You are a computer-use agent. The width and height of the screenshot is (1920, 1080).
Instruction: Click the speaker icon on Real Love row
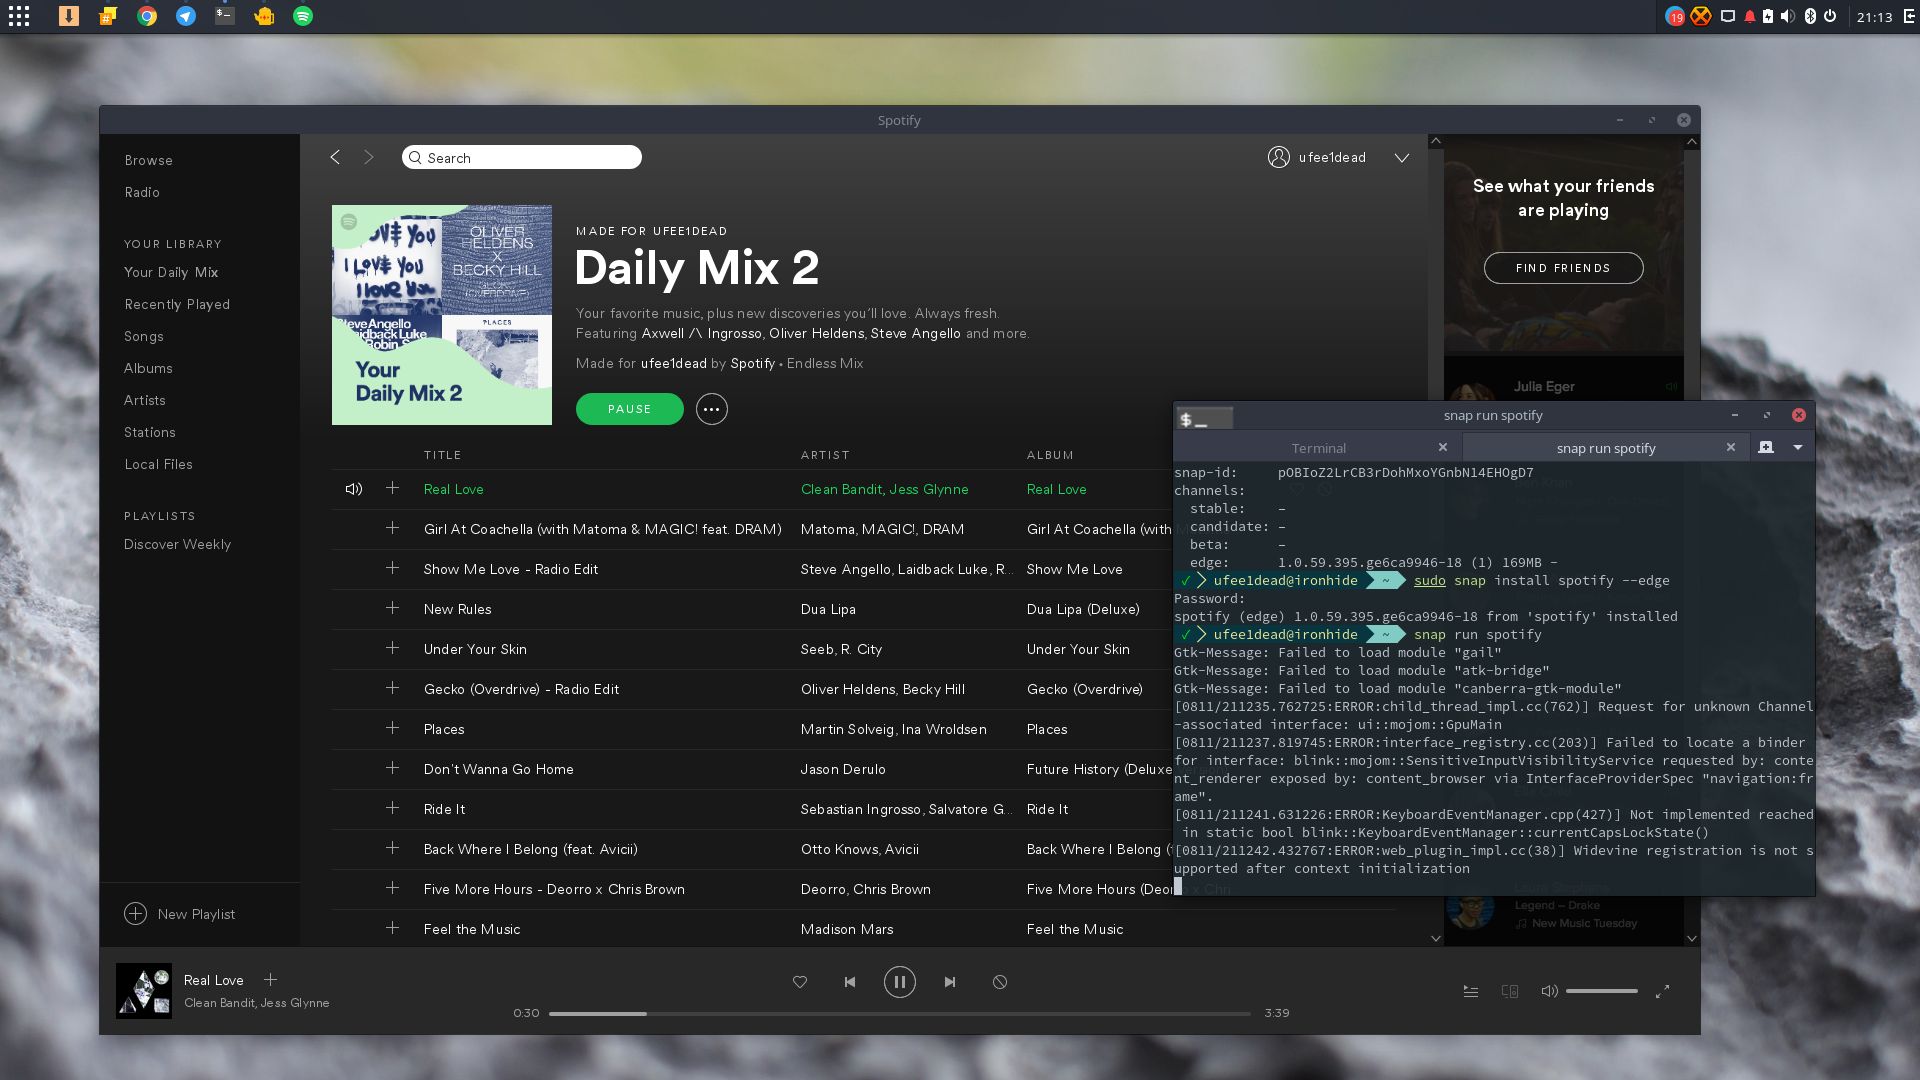coord(353,489)
